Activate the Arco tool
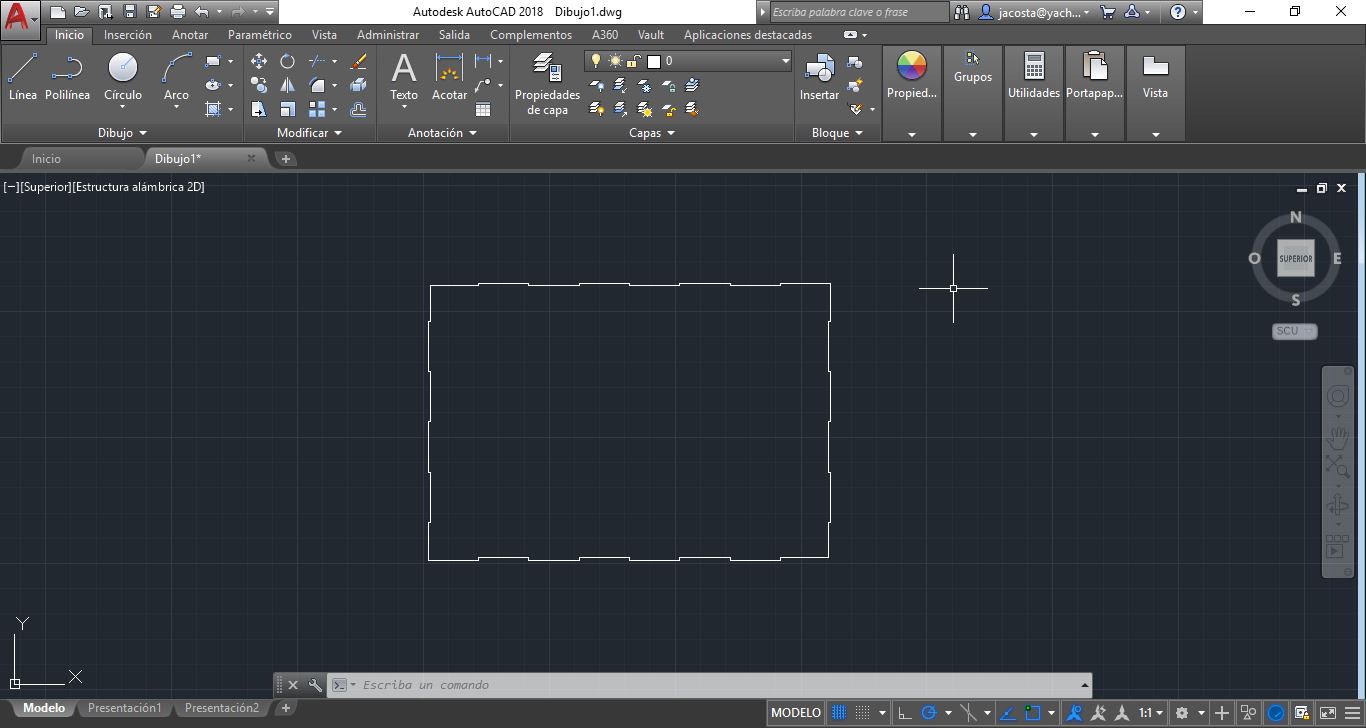The height and width of the screenshot is (728, 1366). point(176,77)
